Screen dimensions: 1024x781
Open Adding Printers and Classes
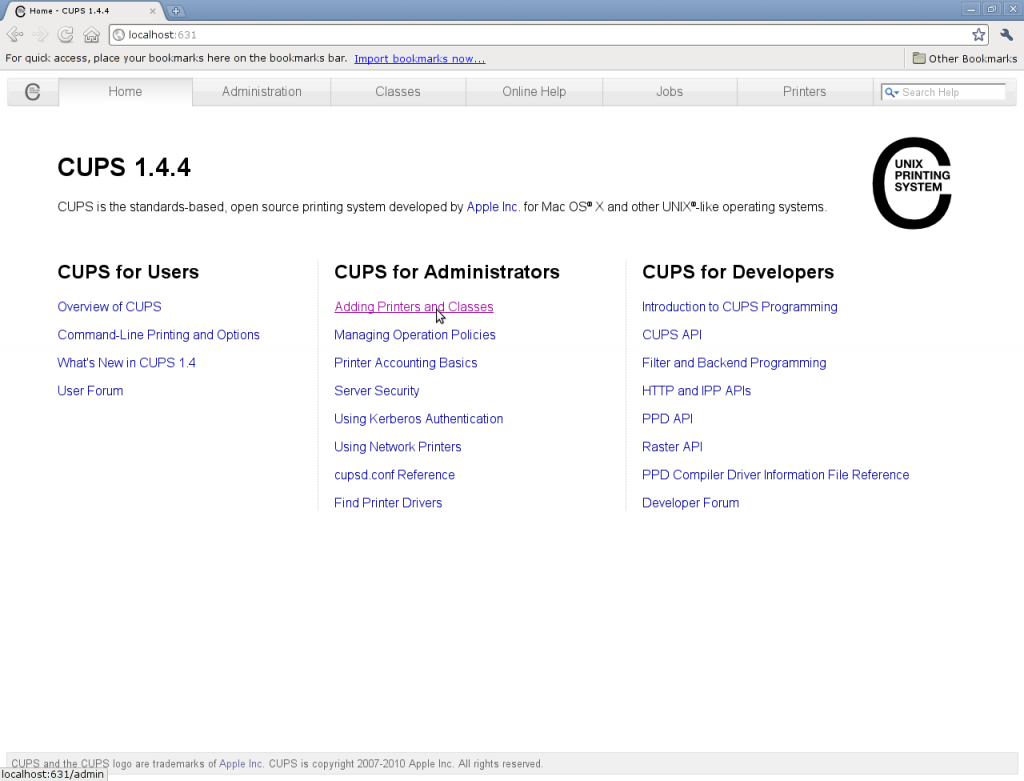click(x=414, y=307)
